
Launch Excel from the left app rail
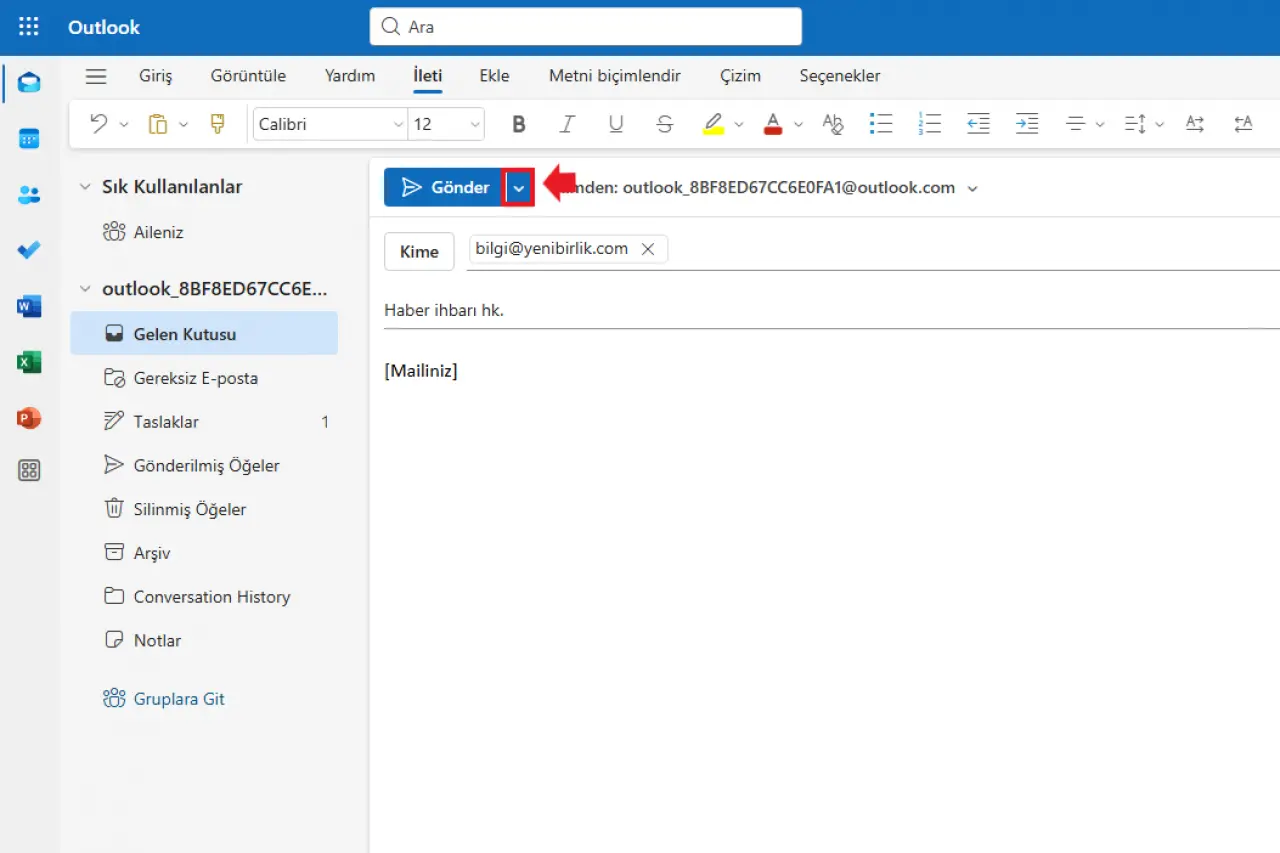pyautogui.click(x=29, y=362)
